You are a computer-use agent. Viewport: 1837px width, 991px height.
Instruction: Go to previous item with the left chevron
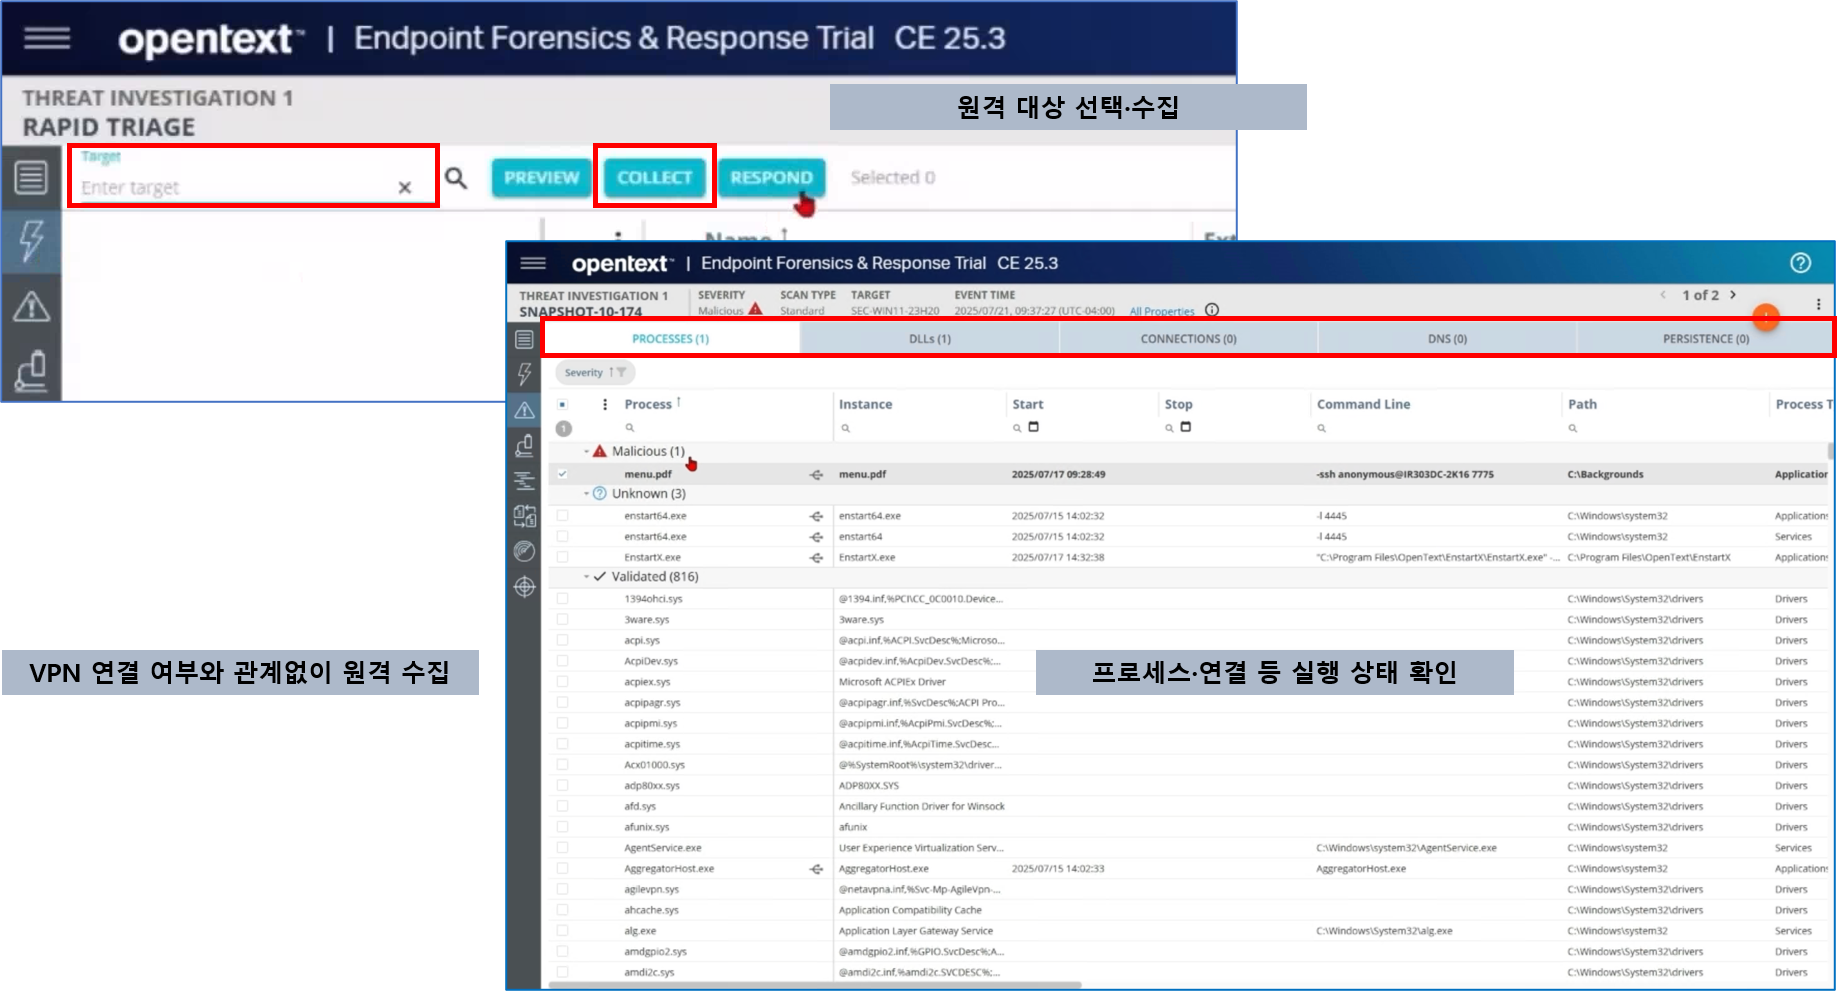point(1663,295)
